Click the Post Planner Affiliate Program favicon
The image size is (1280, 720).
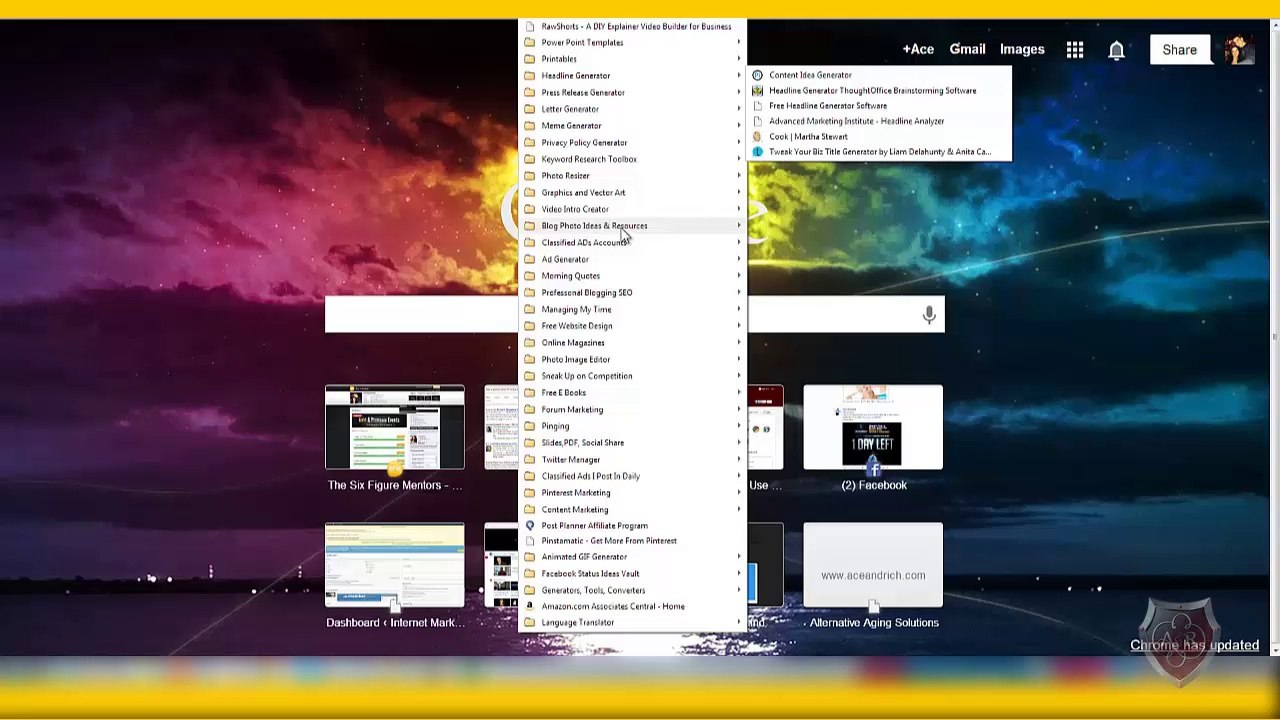point(530,526)
